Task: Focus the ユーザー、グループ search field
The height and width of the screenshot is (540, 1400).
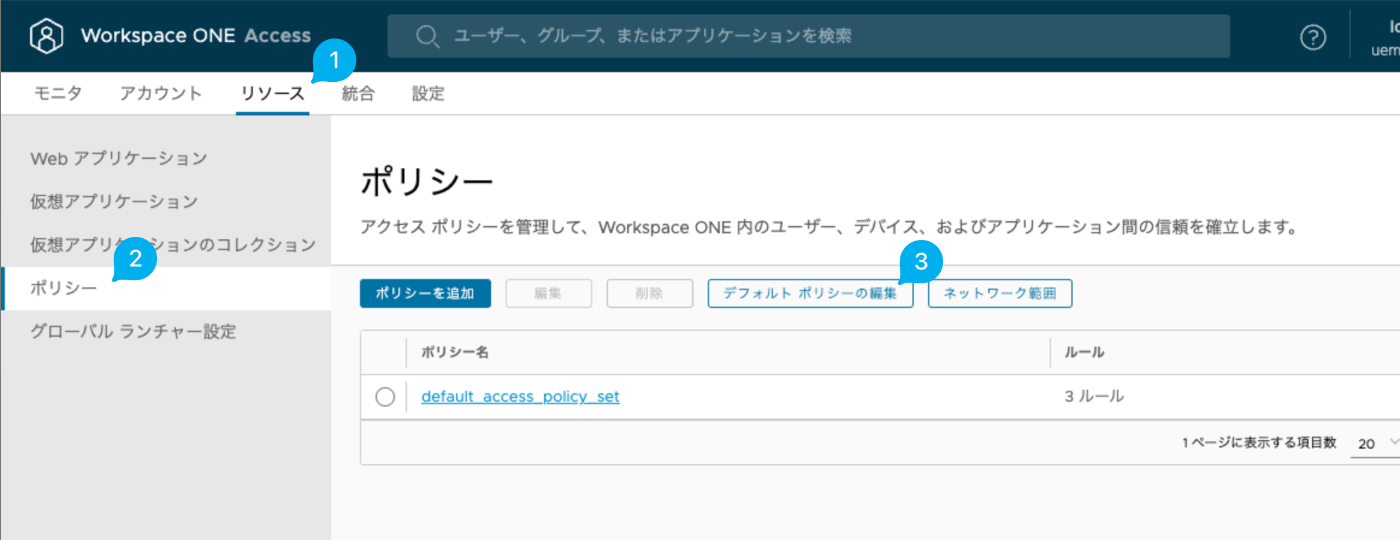Action: point(809,36)
